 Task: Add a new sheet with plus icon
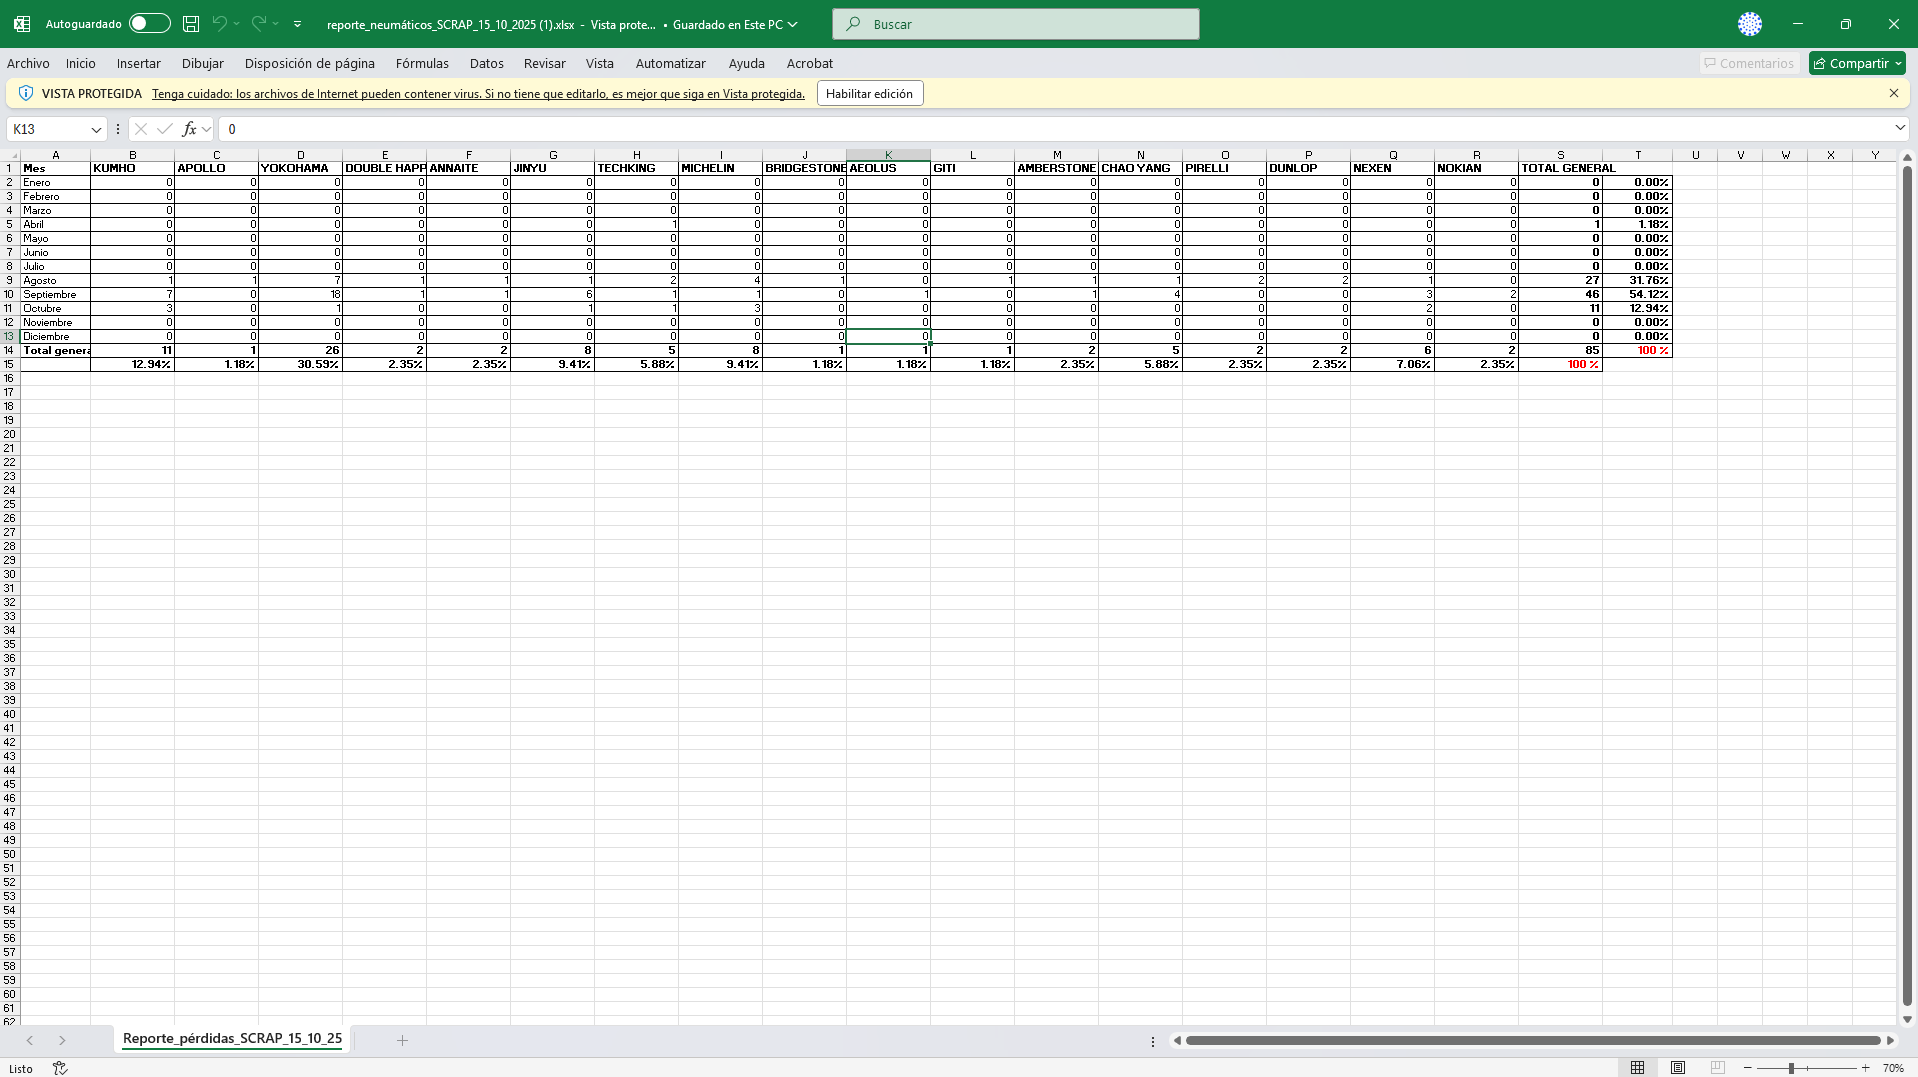(402, 1040)
